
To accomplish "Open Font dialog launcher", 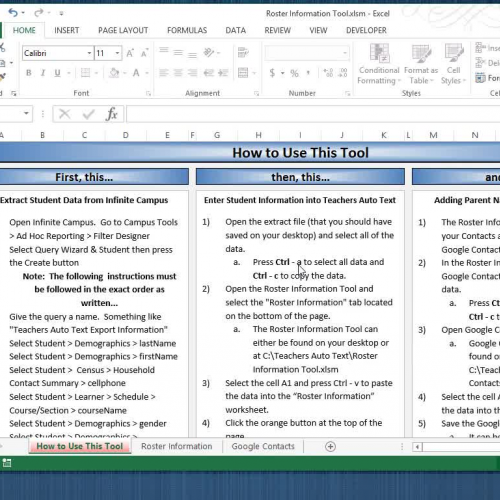I will click(x=148, y=94).
